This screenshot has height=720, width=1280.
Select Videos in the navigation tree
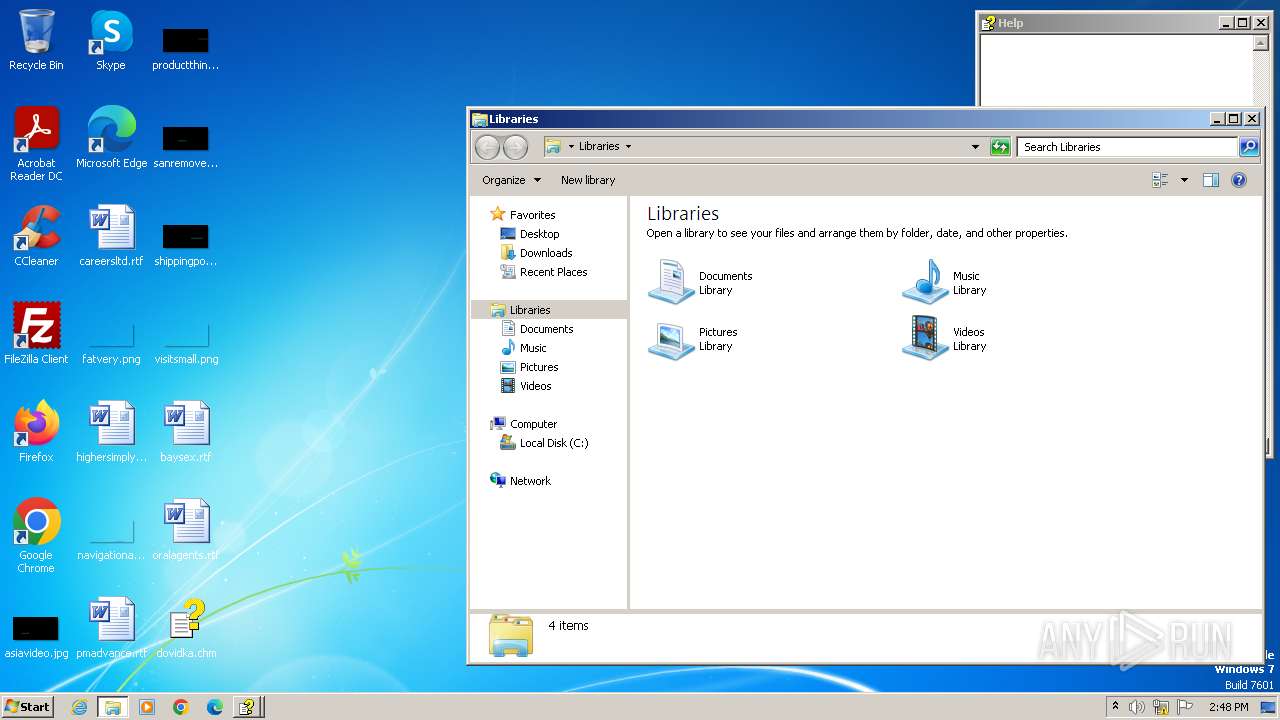click(x=535, y=386)
